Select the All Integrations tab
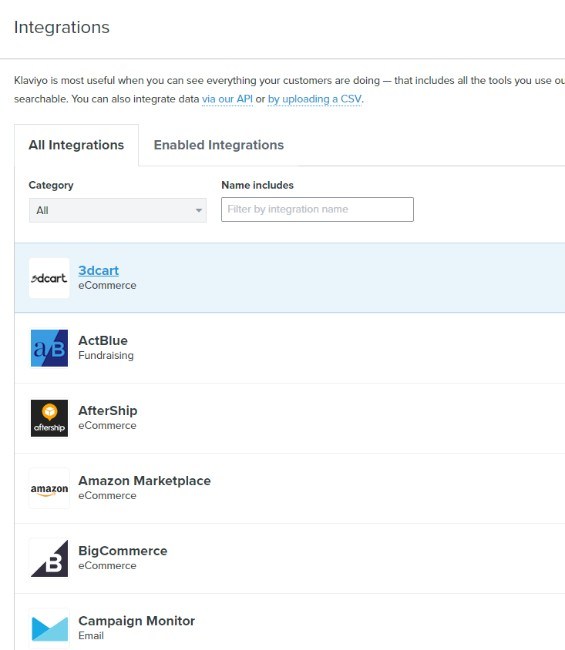 click(76, 145)
